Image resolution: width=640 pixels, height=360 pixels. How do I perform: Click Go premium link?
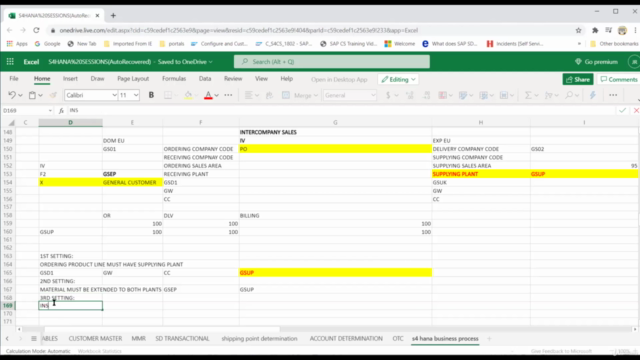596,62
